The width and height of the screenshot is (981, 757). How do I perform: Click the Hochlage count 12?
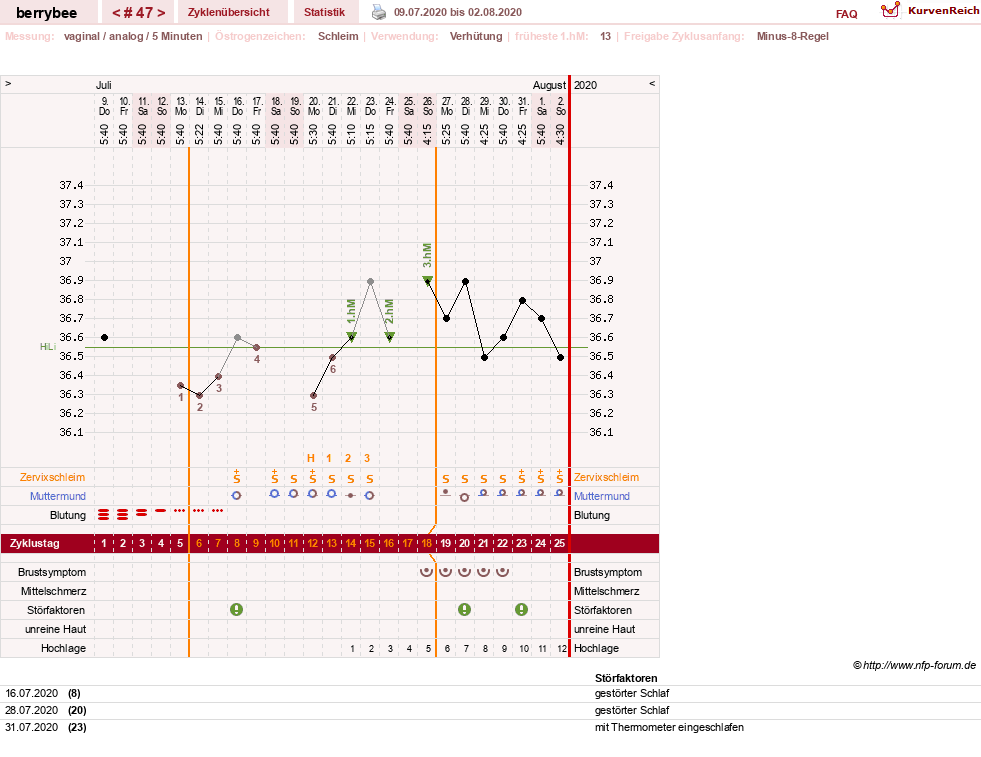[x=562, y=649]
